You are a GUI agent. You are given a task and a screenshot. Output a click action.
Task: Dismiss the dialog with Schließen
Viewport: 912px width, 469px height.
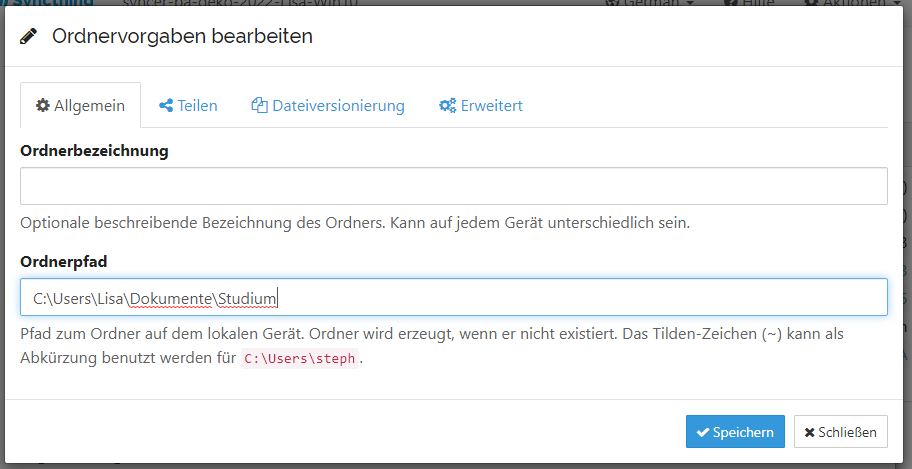[x=840, y=432]
